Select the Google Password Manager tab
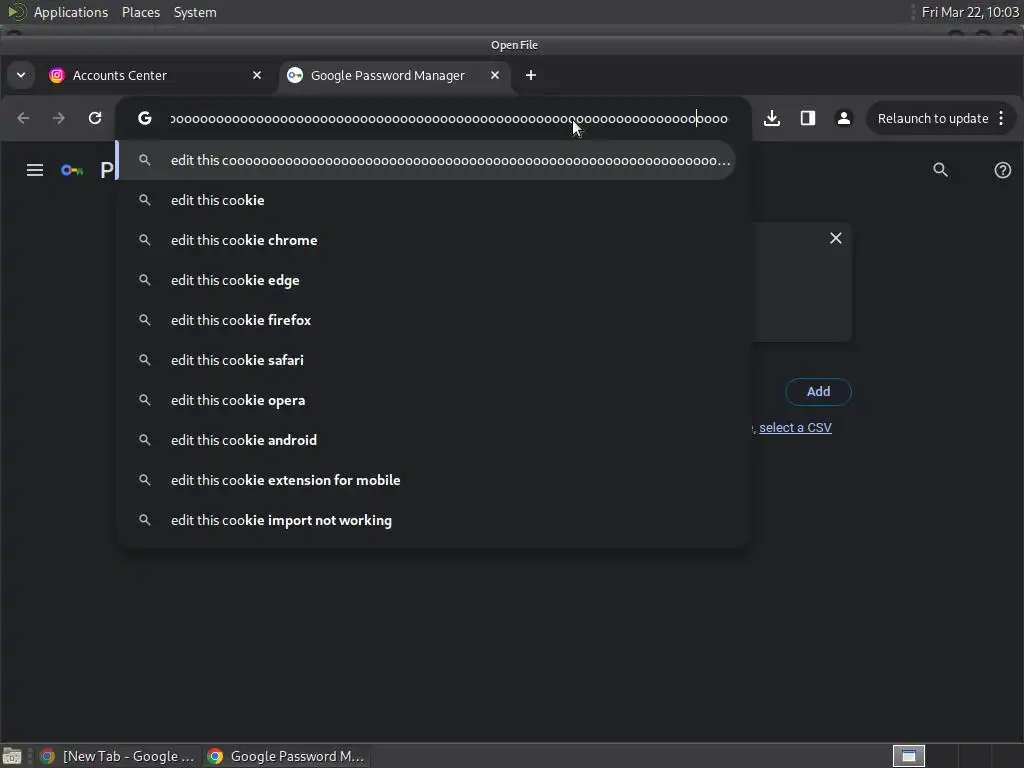Viewport: 1024px width, 768px height. [394, 76]
